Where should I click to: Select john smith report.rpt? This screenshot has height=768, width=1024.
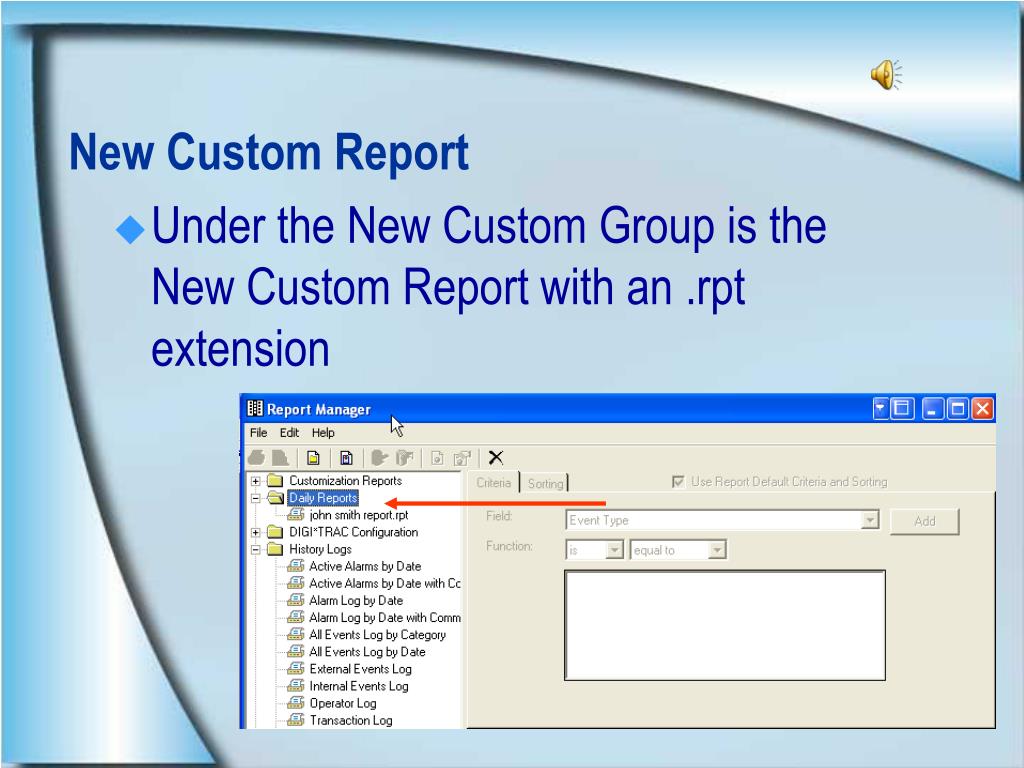coord(359,515)
